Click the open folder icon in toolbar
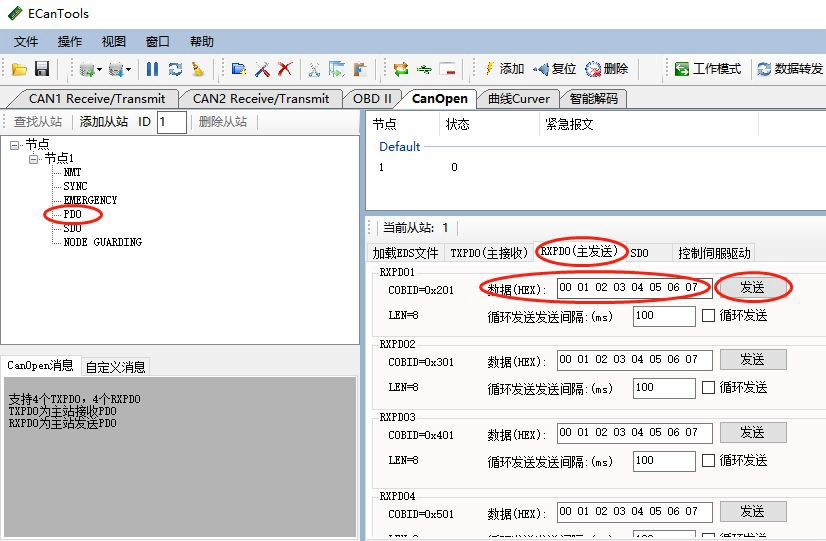 tap(19, 69)
